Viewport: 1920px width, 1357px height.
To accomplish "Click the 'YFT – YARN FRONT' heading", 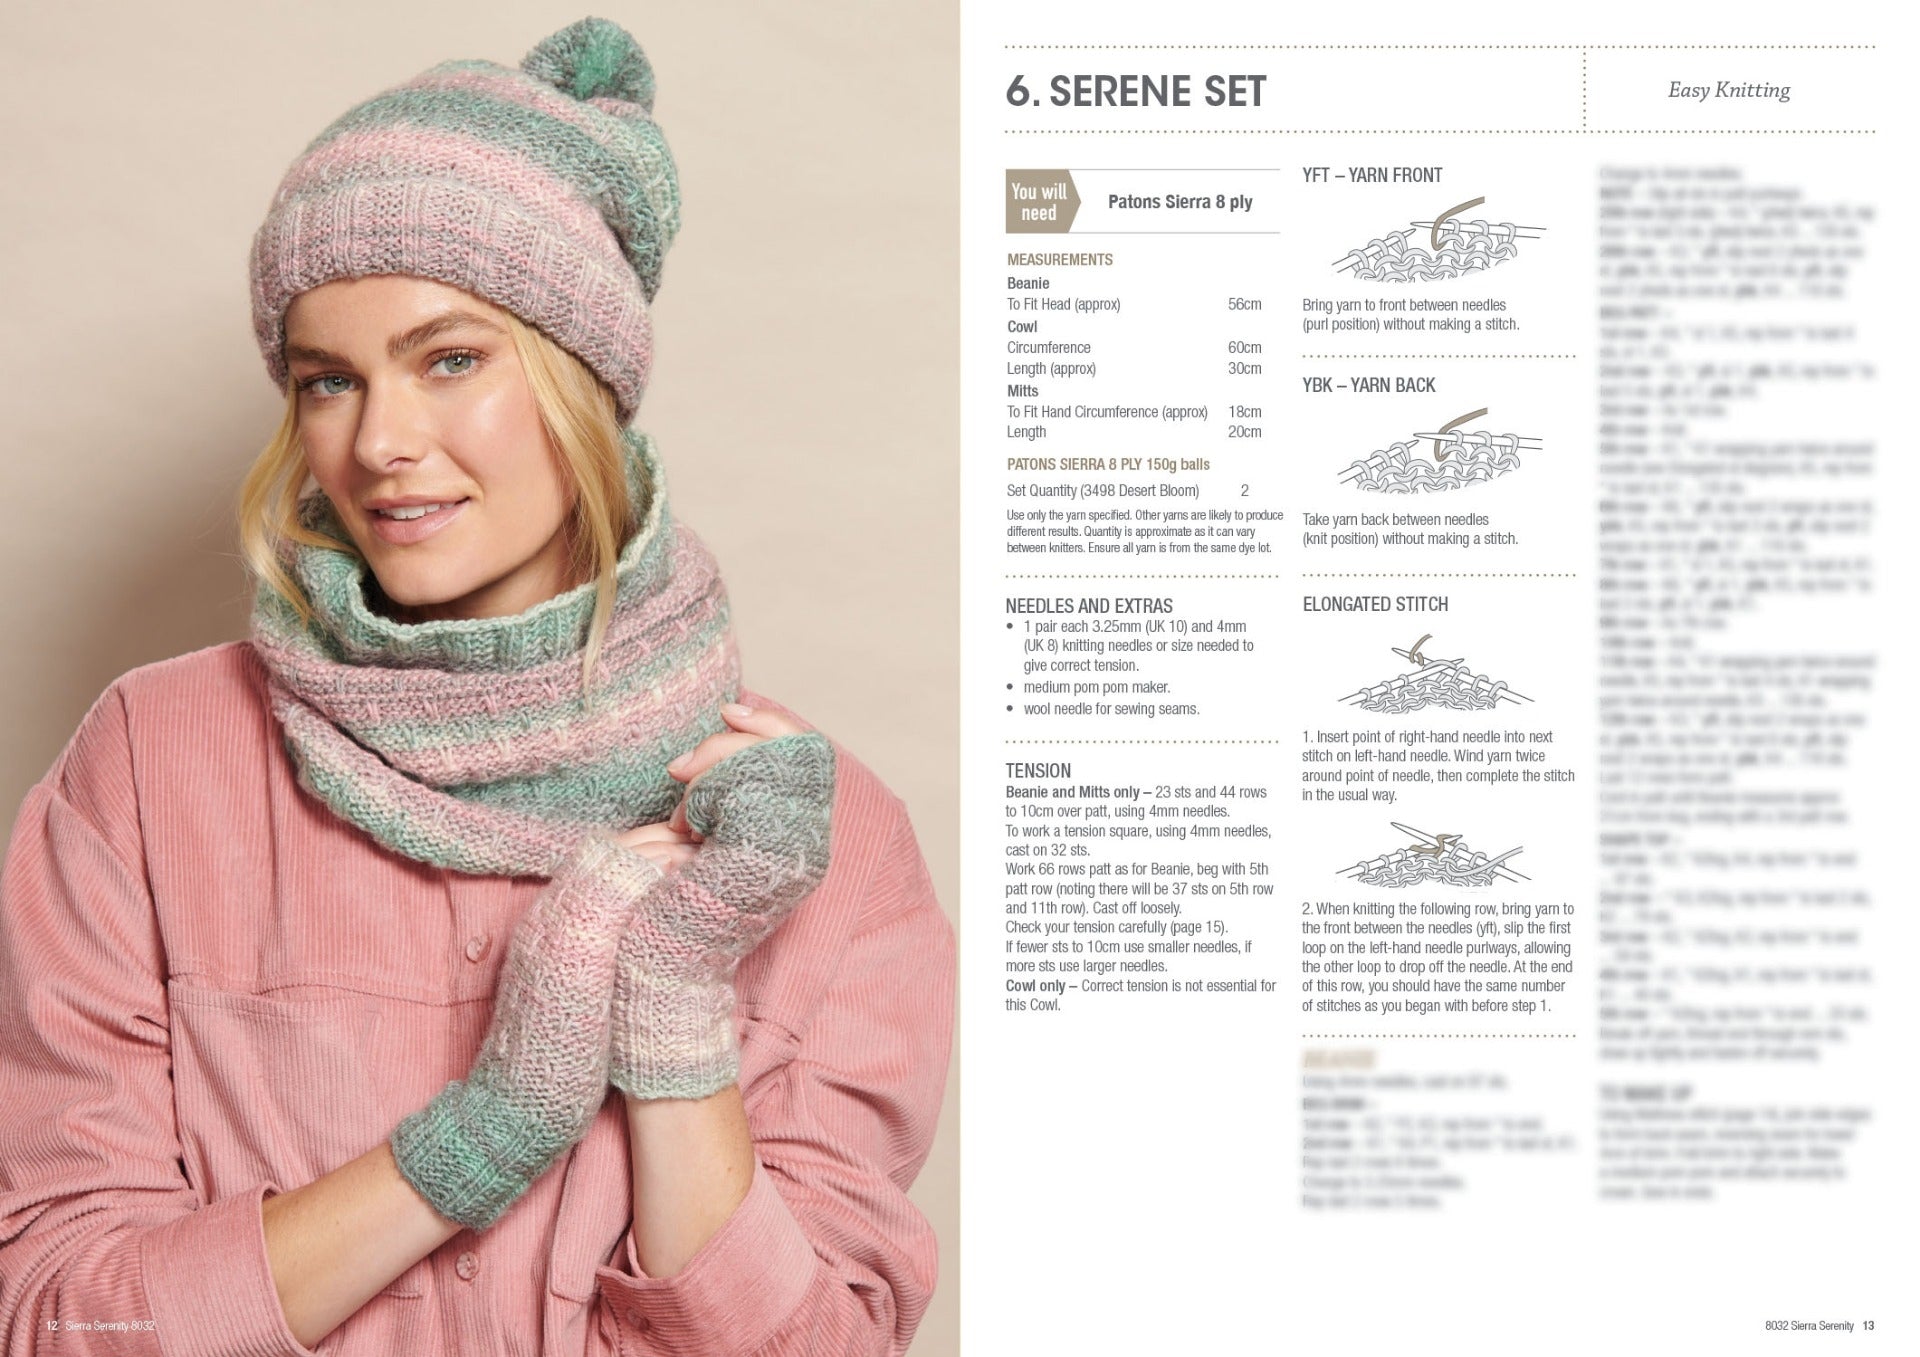I will point(1372,175).
